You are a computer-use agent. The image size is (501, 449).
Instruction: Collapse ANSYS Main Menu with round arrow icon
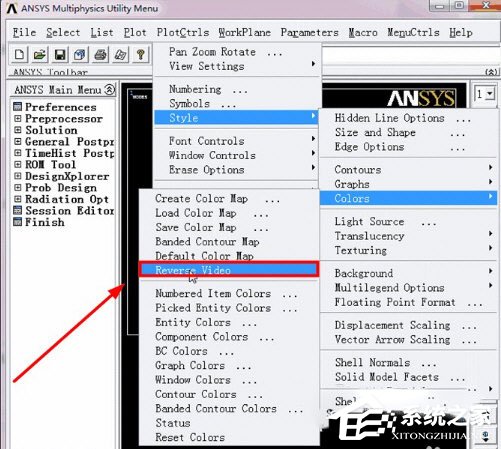tap(109, 89)
